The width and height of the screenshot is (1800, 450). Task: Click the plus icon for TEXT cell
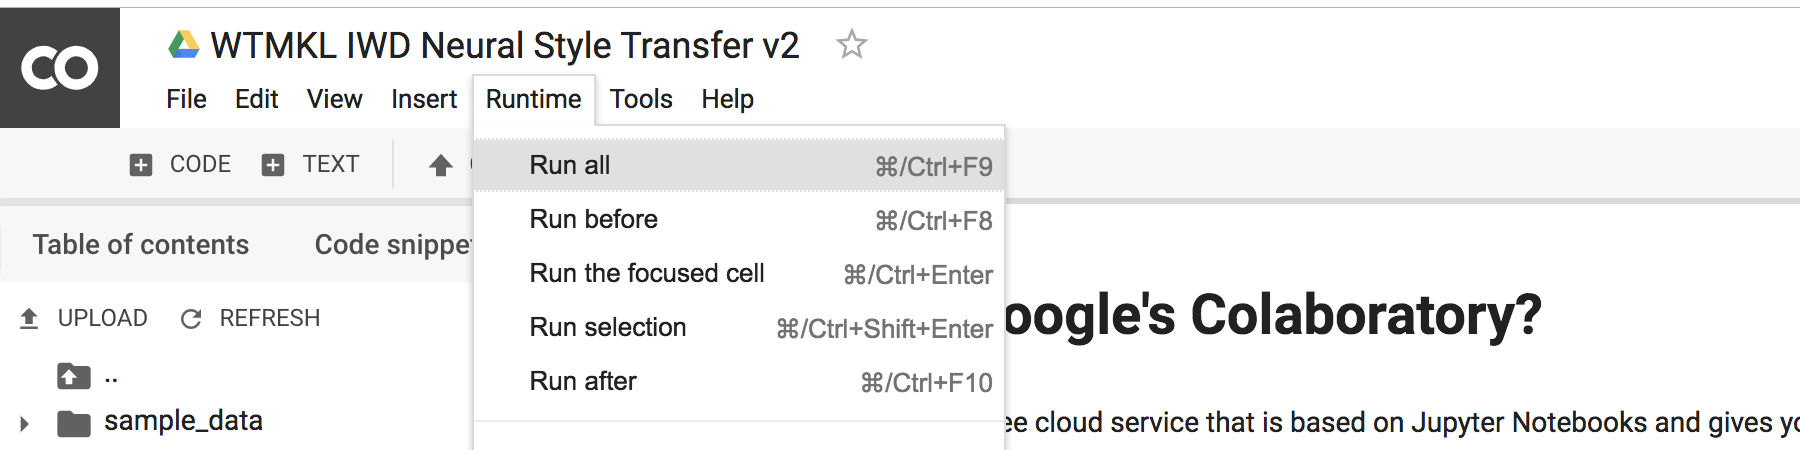pos(273,165)
